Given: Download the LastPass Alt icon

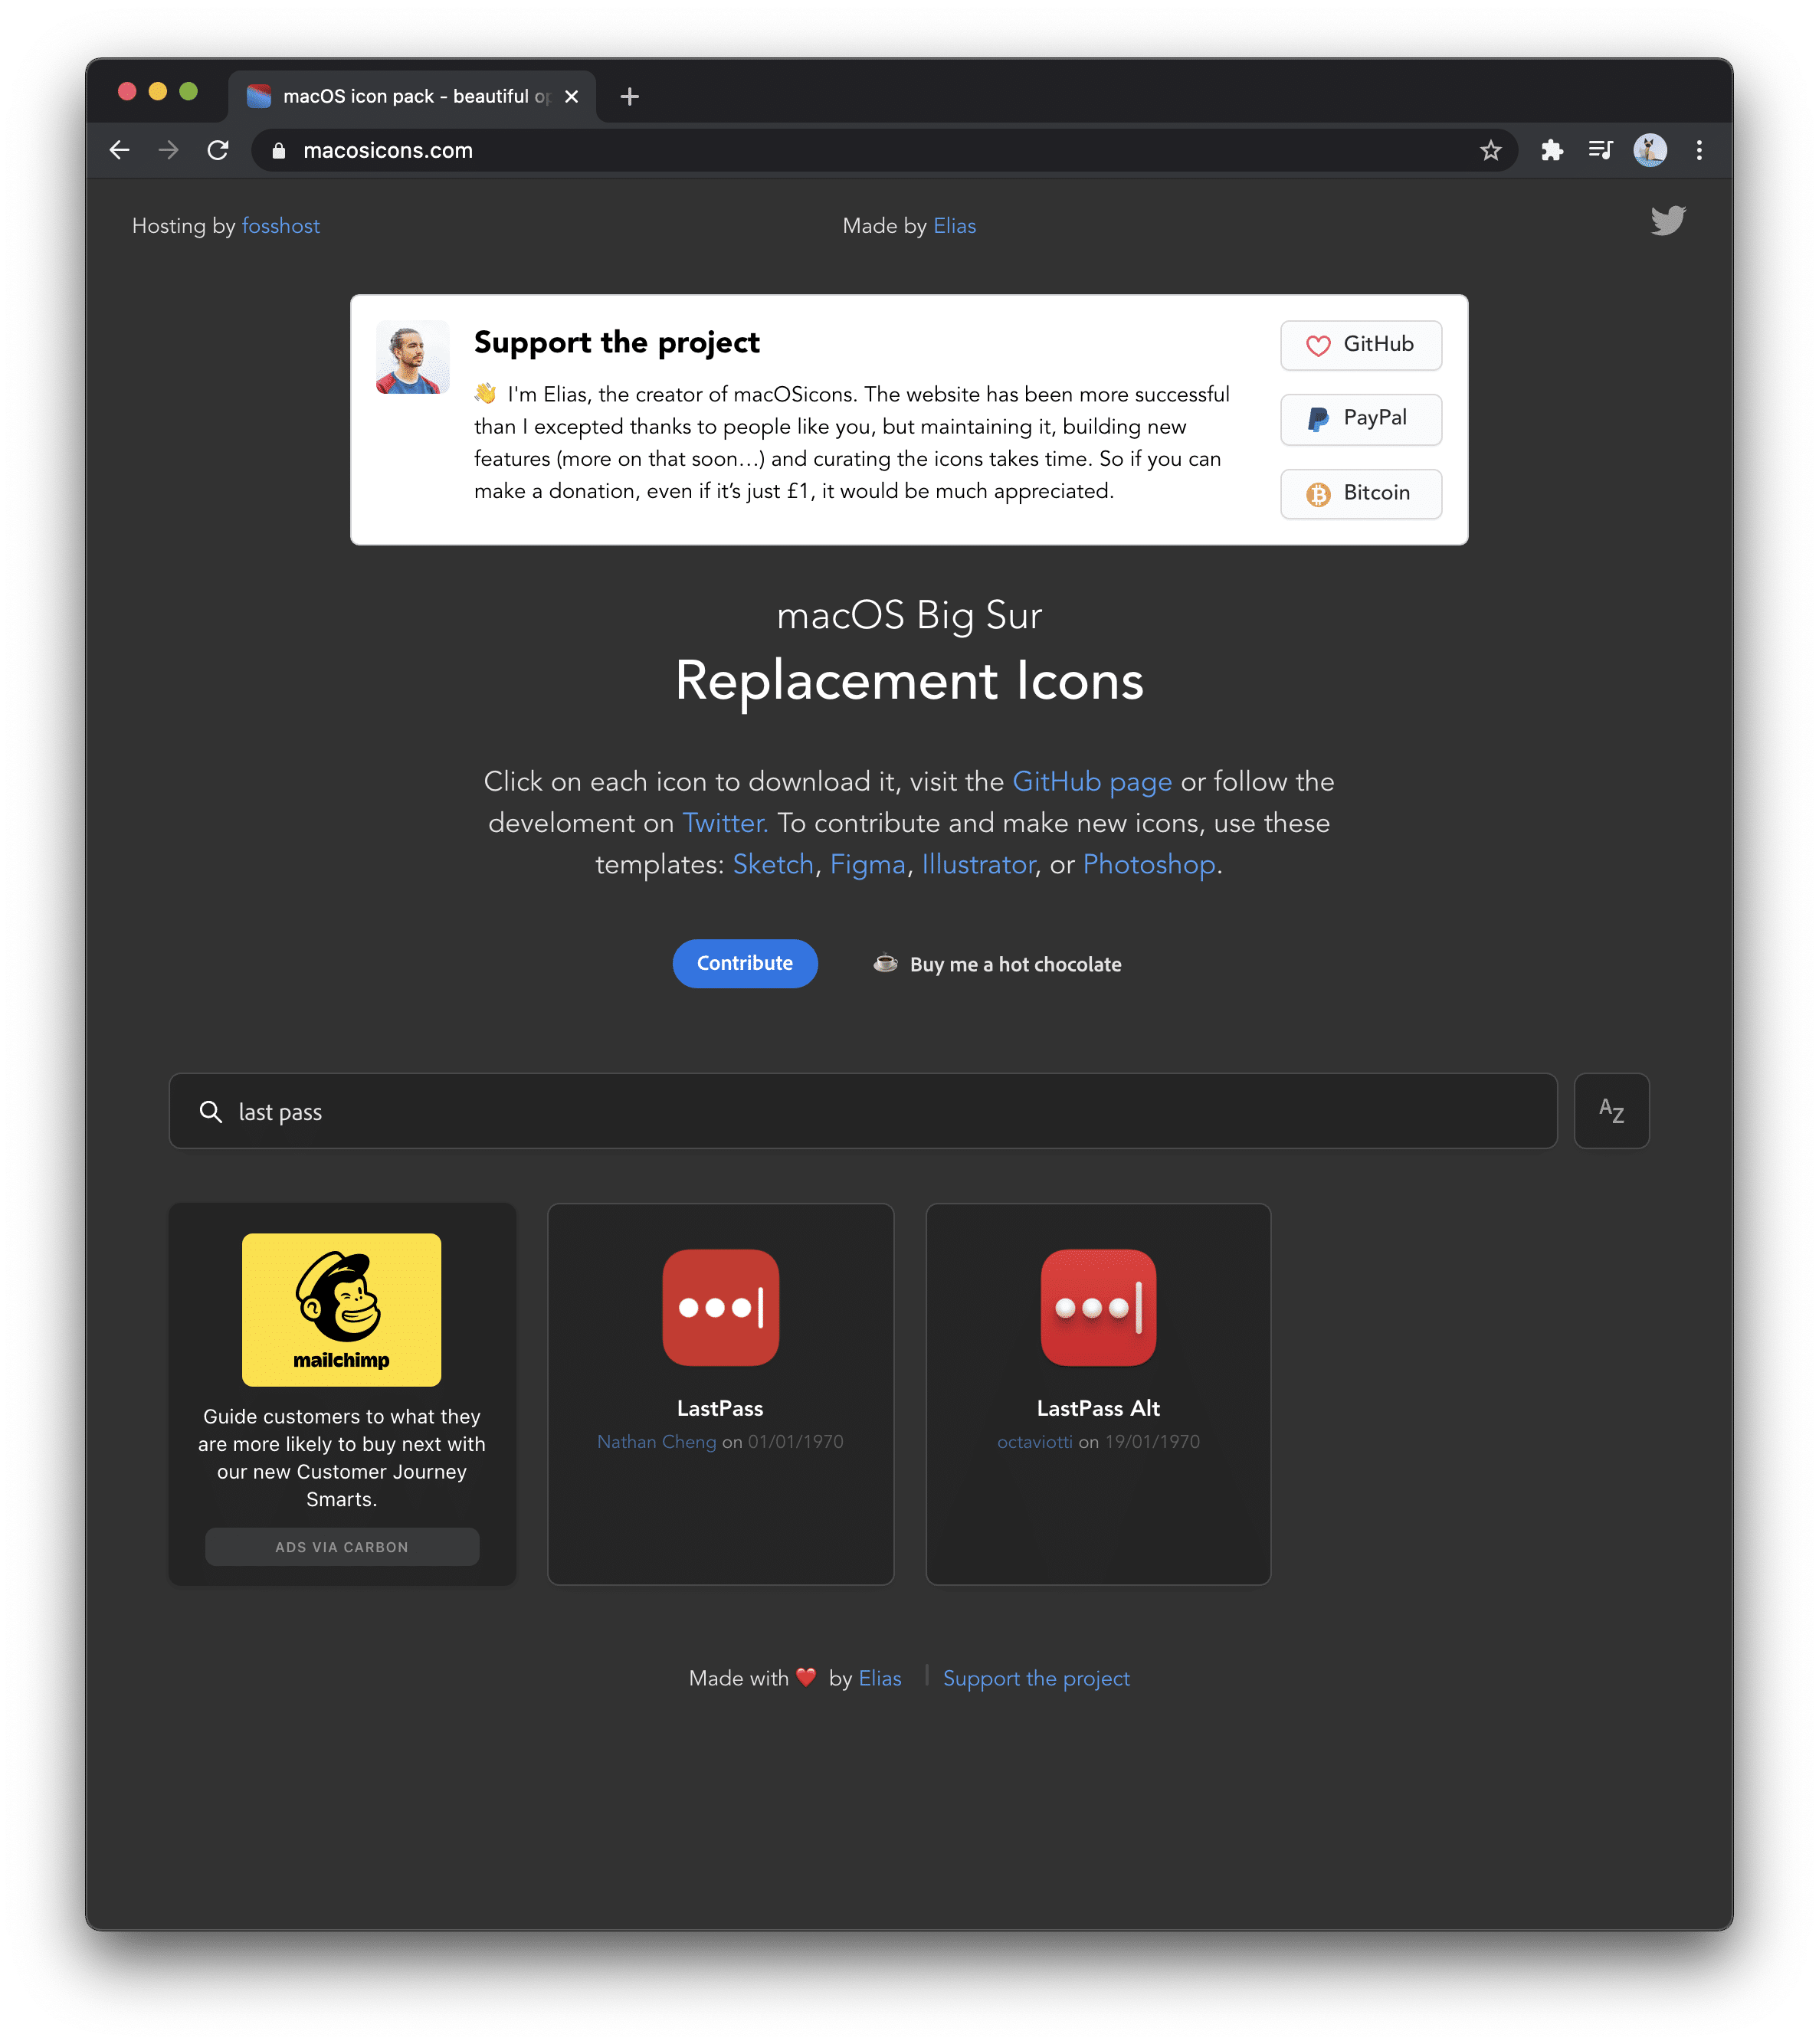Looking at the screenshot, I should pyautogui.click(x=1098, y=1307).
